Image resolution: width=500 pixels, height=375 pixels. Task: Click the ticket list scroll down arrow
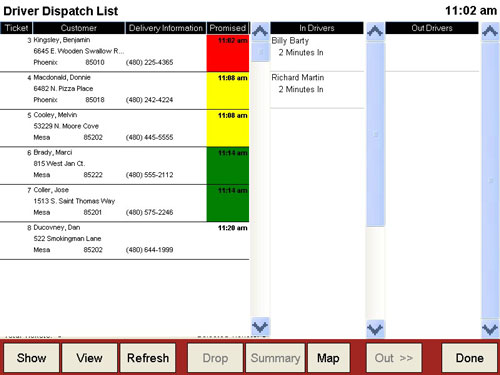[260, 327]
